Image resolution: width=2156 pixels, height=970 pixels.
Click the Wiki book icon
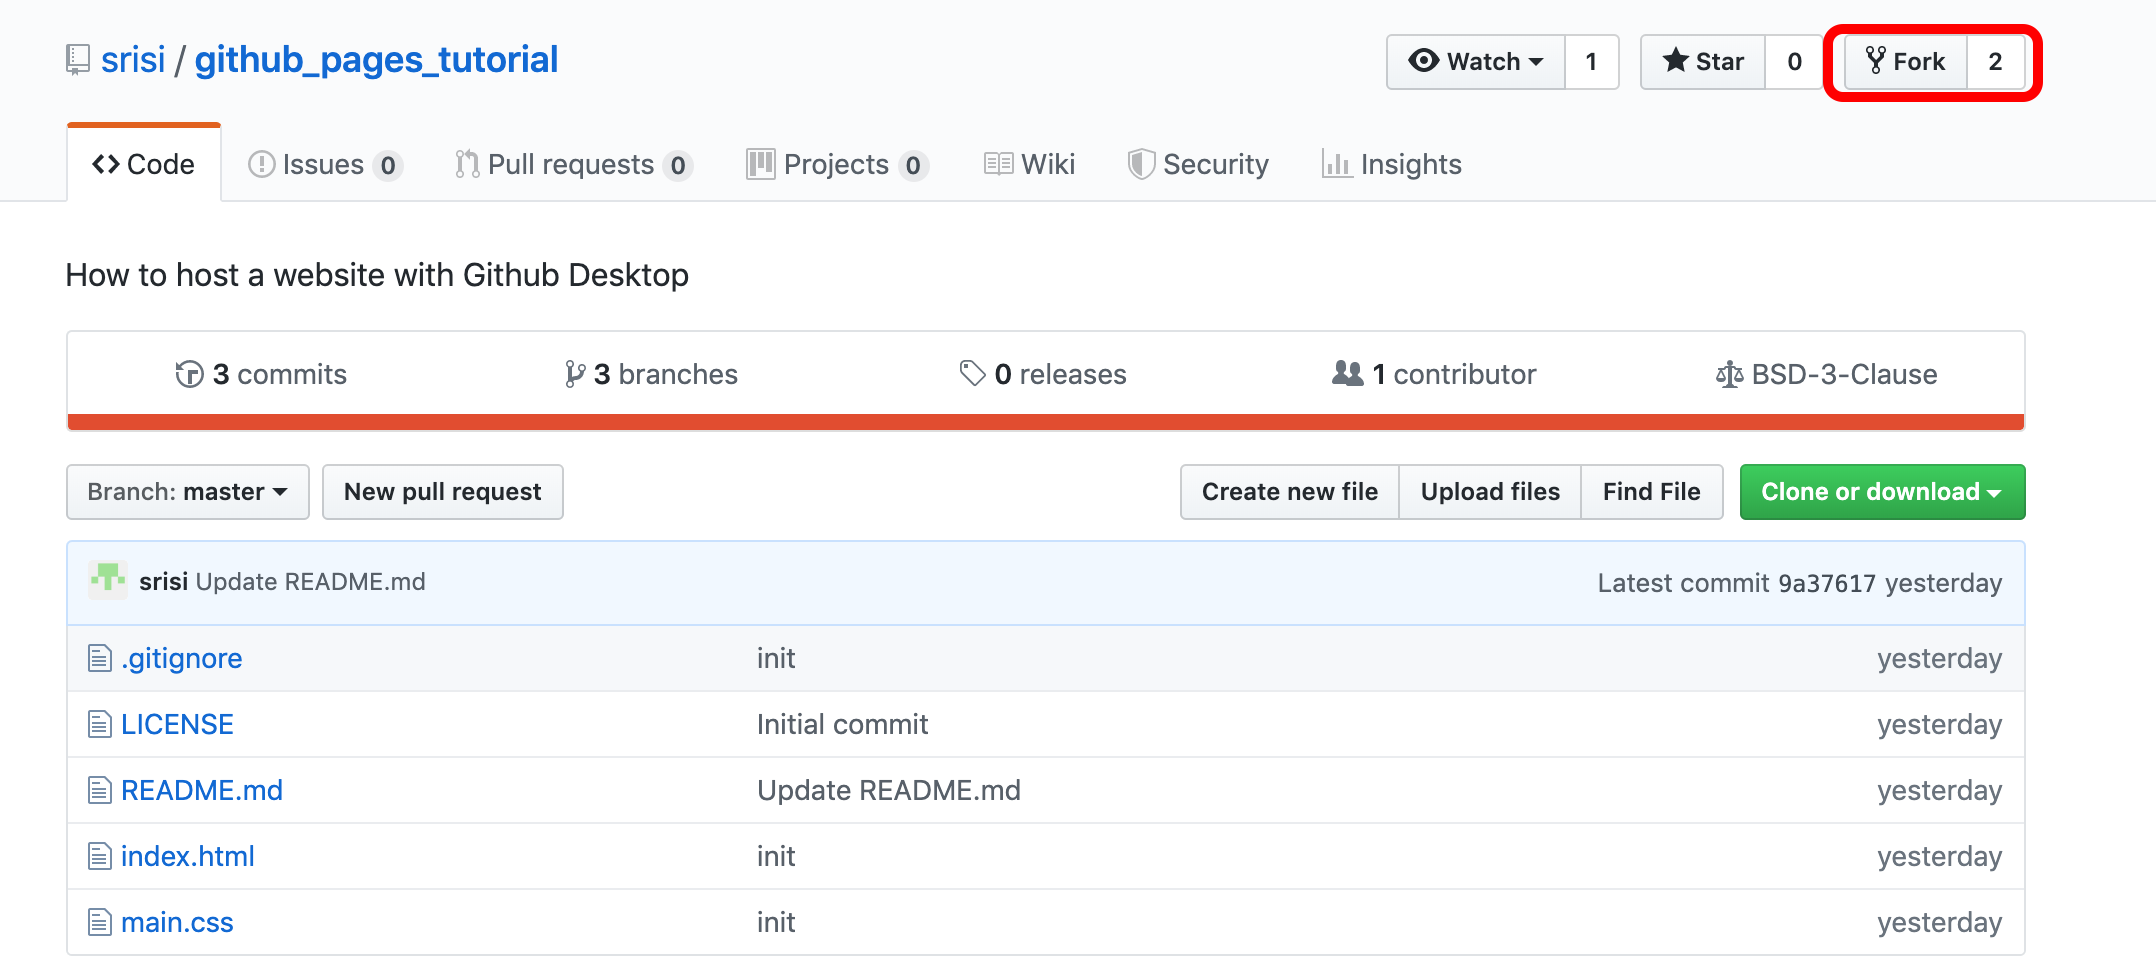pos(998,164)
